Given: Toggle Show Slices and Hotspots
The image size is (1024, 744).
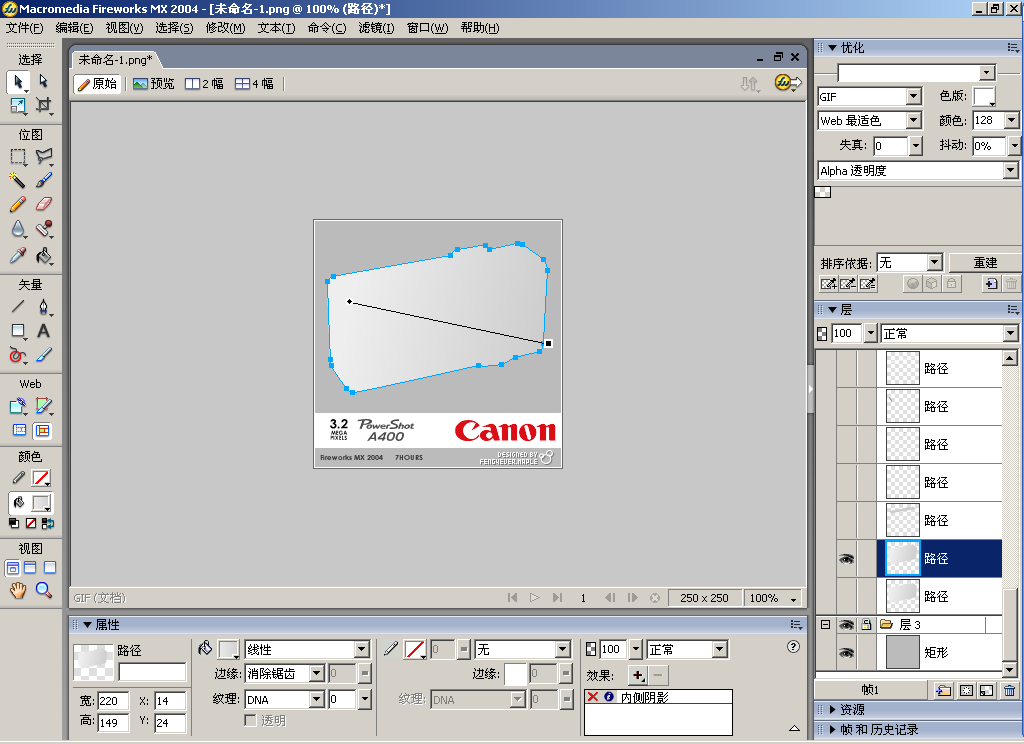Looking at the screenshot, I should (42, 430).
